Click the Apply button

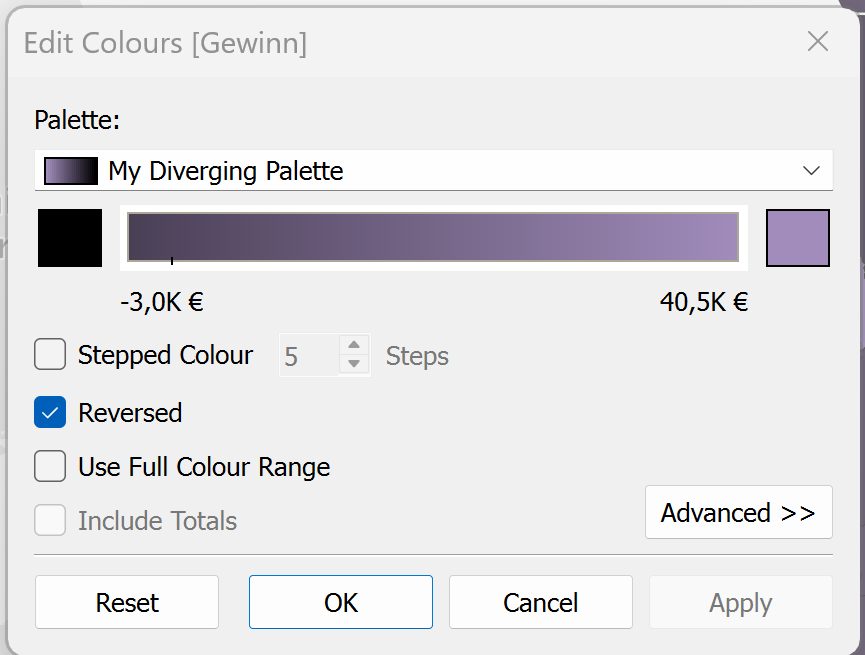[x=740, y=602]
